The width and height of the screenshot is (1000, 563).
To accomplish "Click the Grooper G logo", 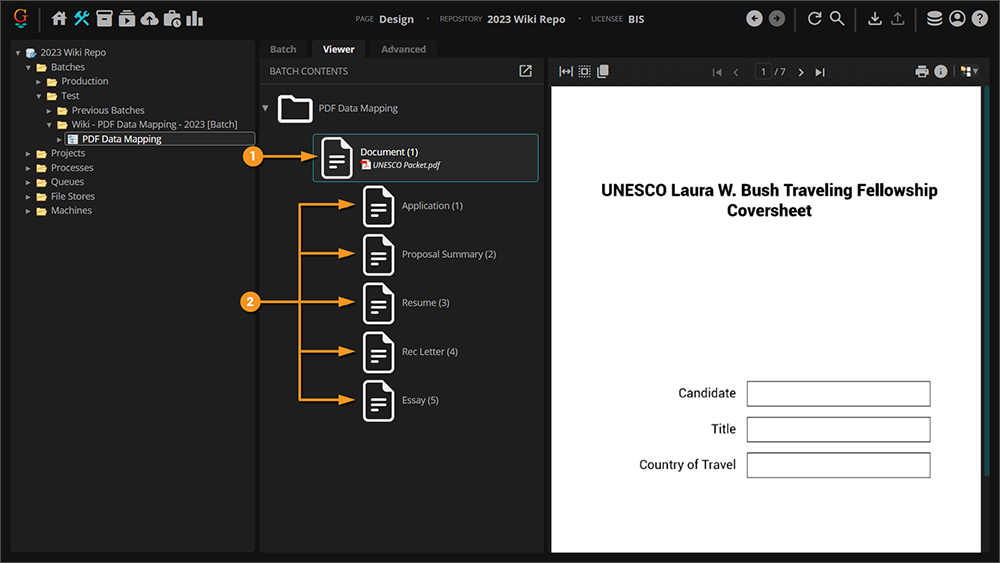I will point(21,18).
